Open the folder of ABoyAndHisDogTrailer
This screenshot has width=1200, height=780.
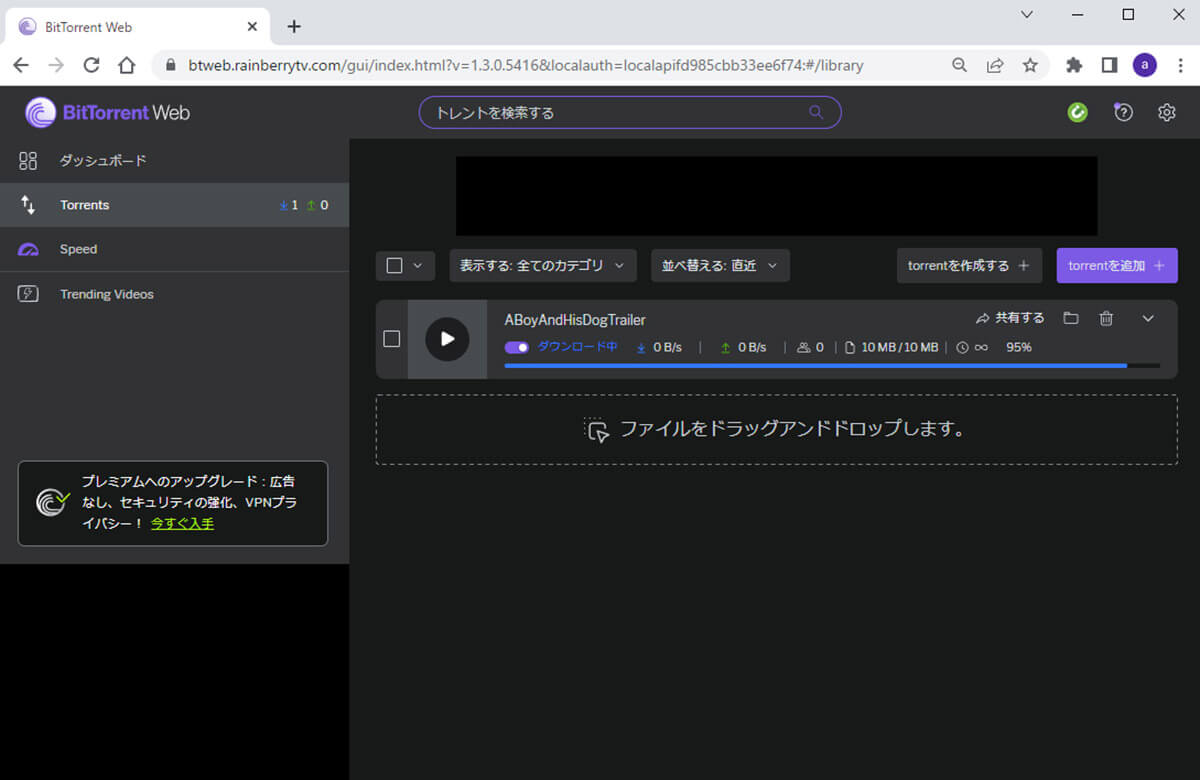[1071, 318]
